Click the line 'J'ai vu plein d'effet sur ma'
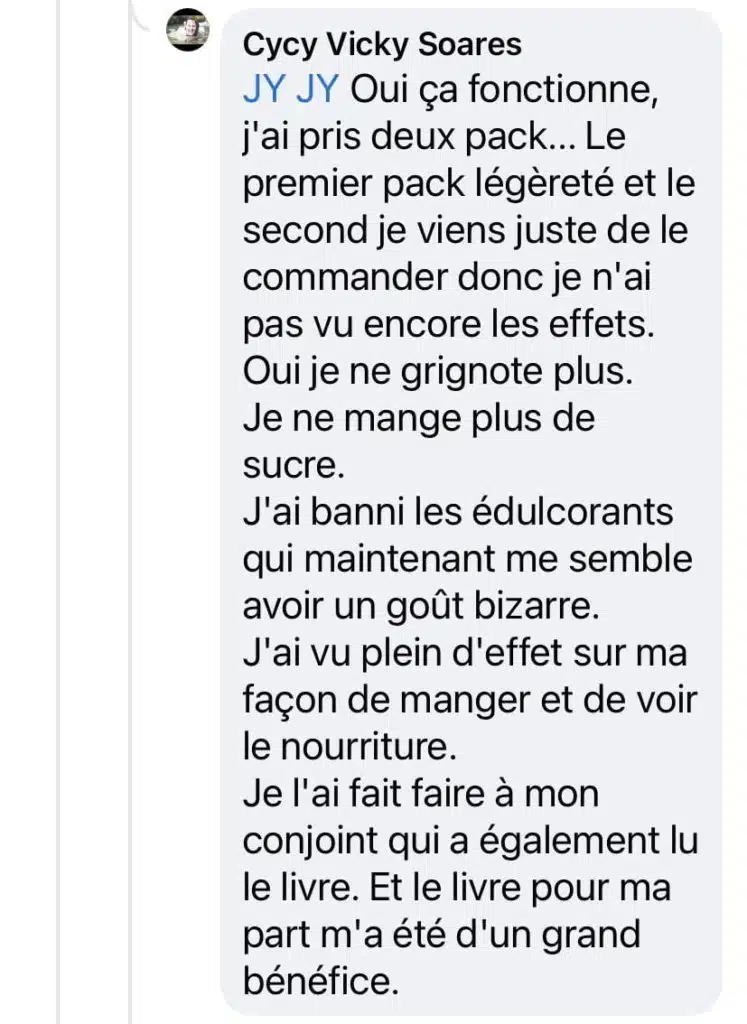The height and width of the screenshot is (1024, 747). [x=465, y=653]
